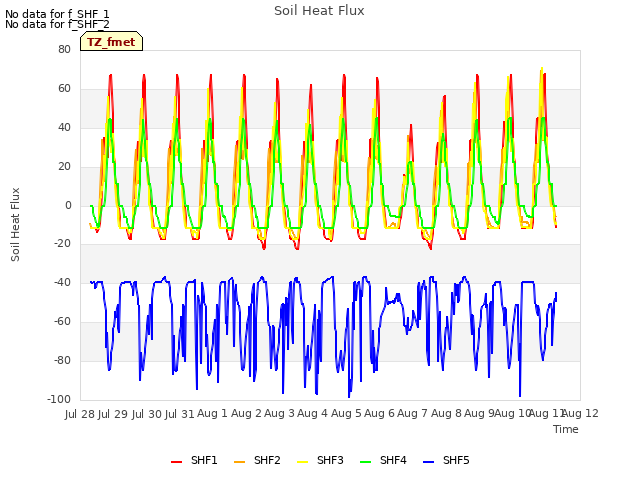Screen dimensions: 640x480
Task: Click the TZ_fmet annotation label
Action: click(111, 42)
